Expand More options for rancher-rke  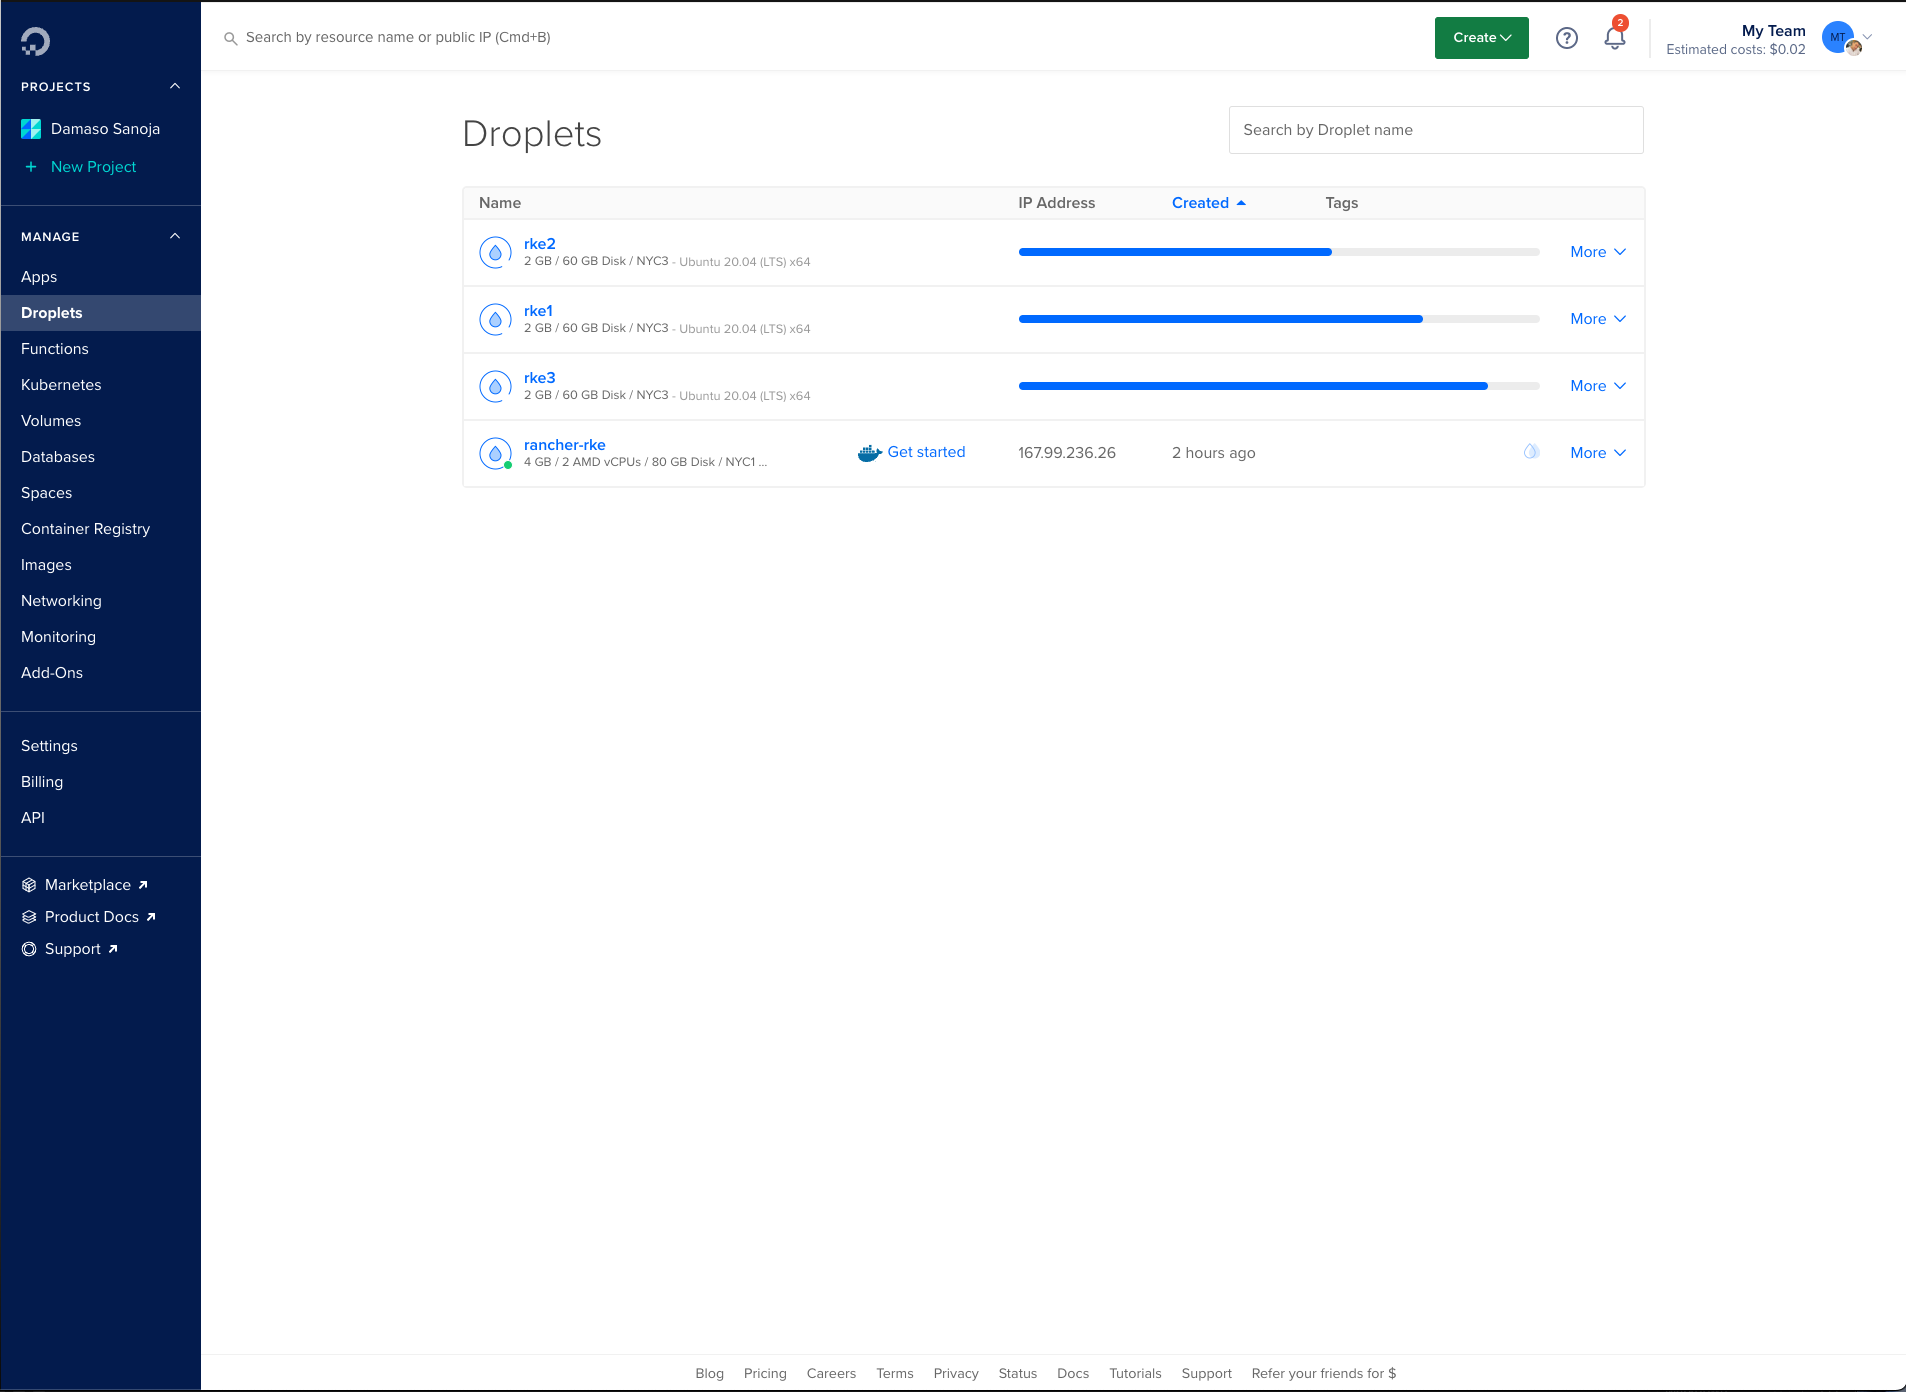point(1597,453)
